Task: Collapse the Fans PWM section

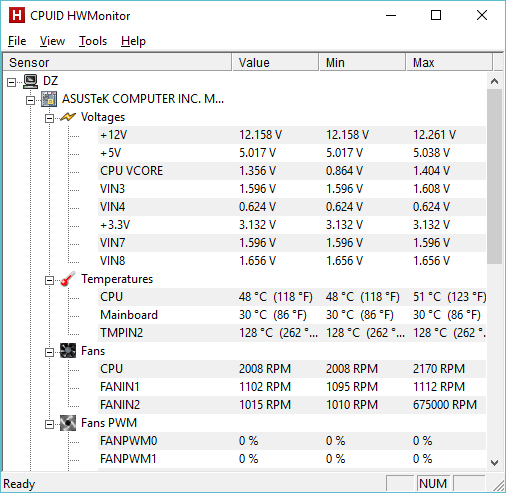Action: tap(49, 424)
